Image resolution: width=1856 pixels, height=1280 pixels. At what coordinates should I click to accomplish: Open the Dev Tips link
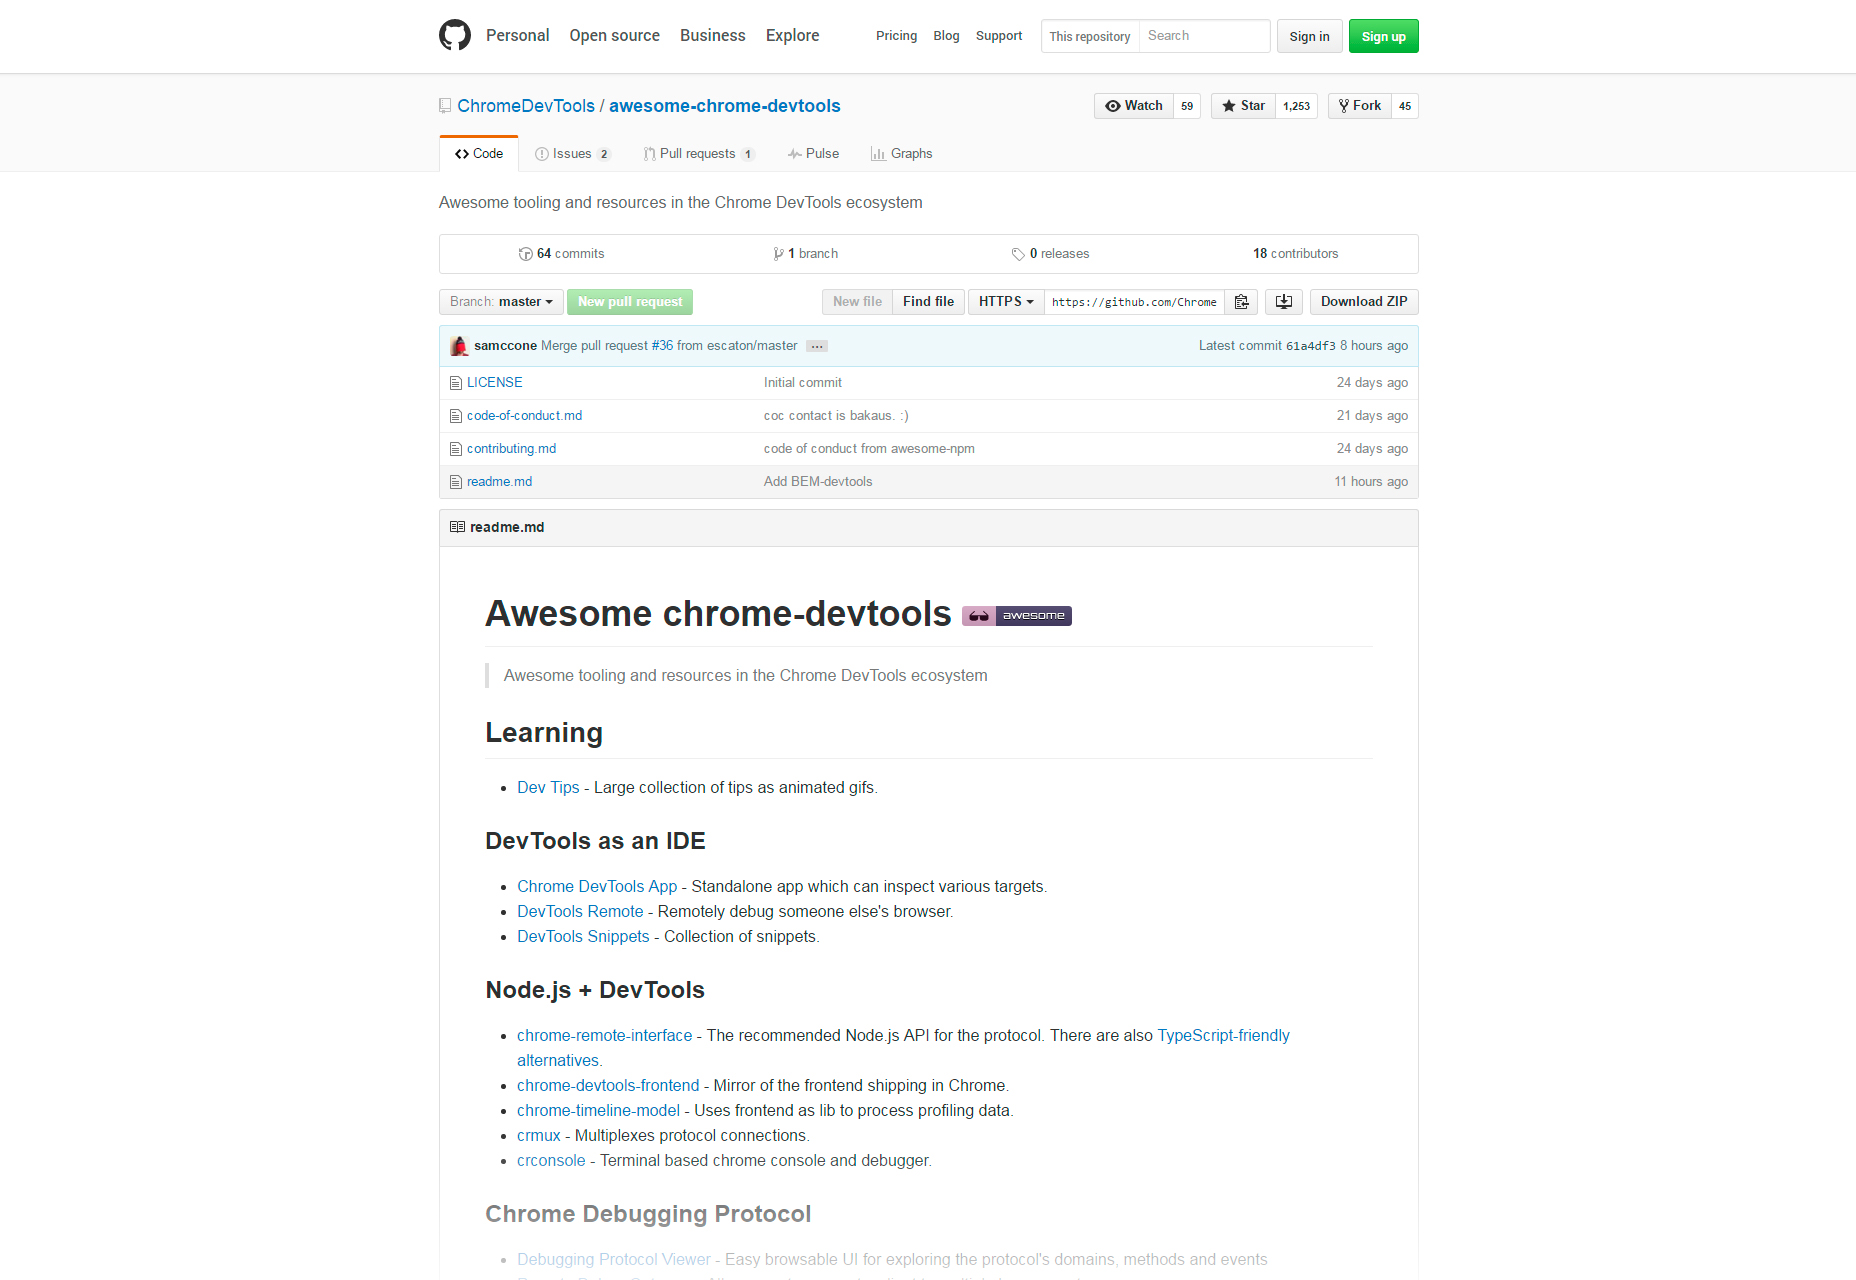click(x=548, y=788)
